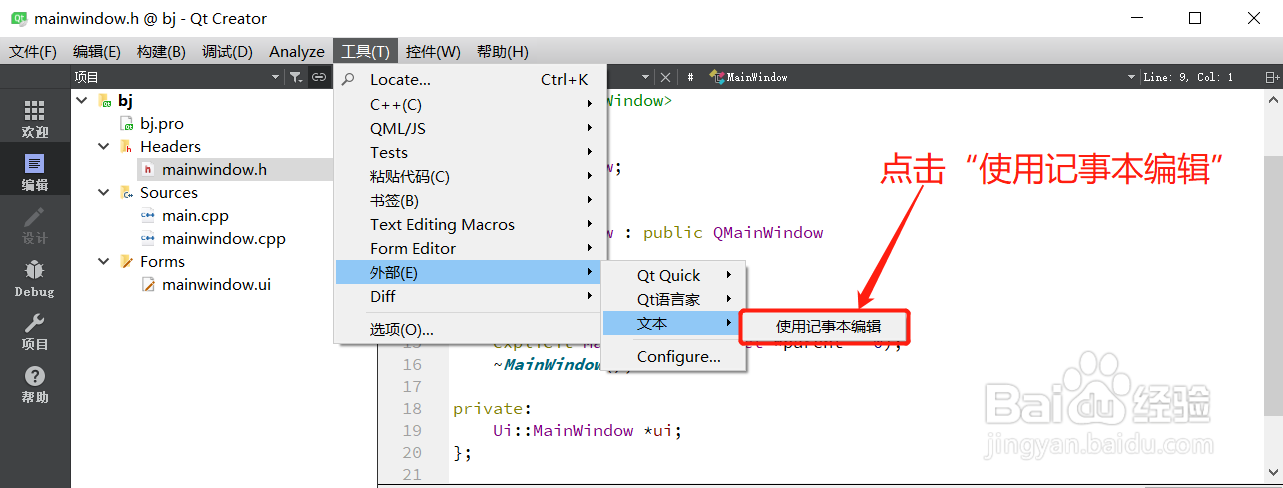Open the Form Editor submenu

point(468,248)
